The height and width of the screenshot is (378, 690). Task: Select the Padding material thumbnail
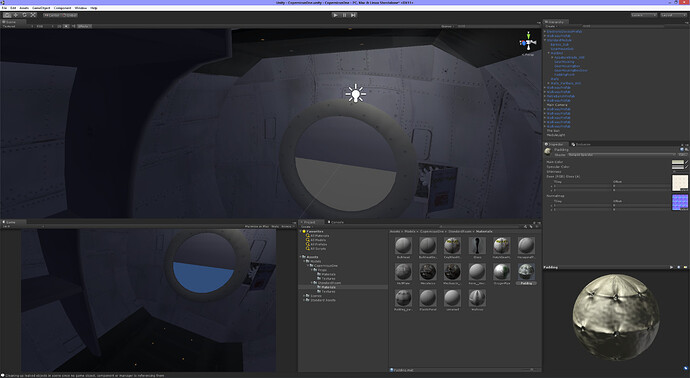pos(526,274)
